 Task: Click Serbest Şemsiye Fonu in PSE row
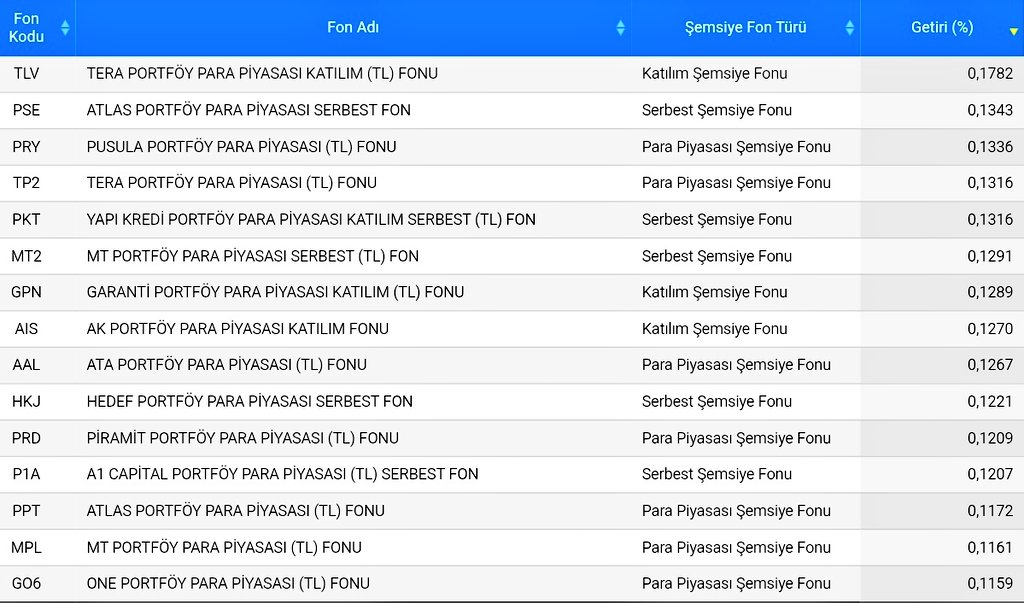point(716,110)
